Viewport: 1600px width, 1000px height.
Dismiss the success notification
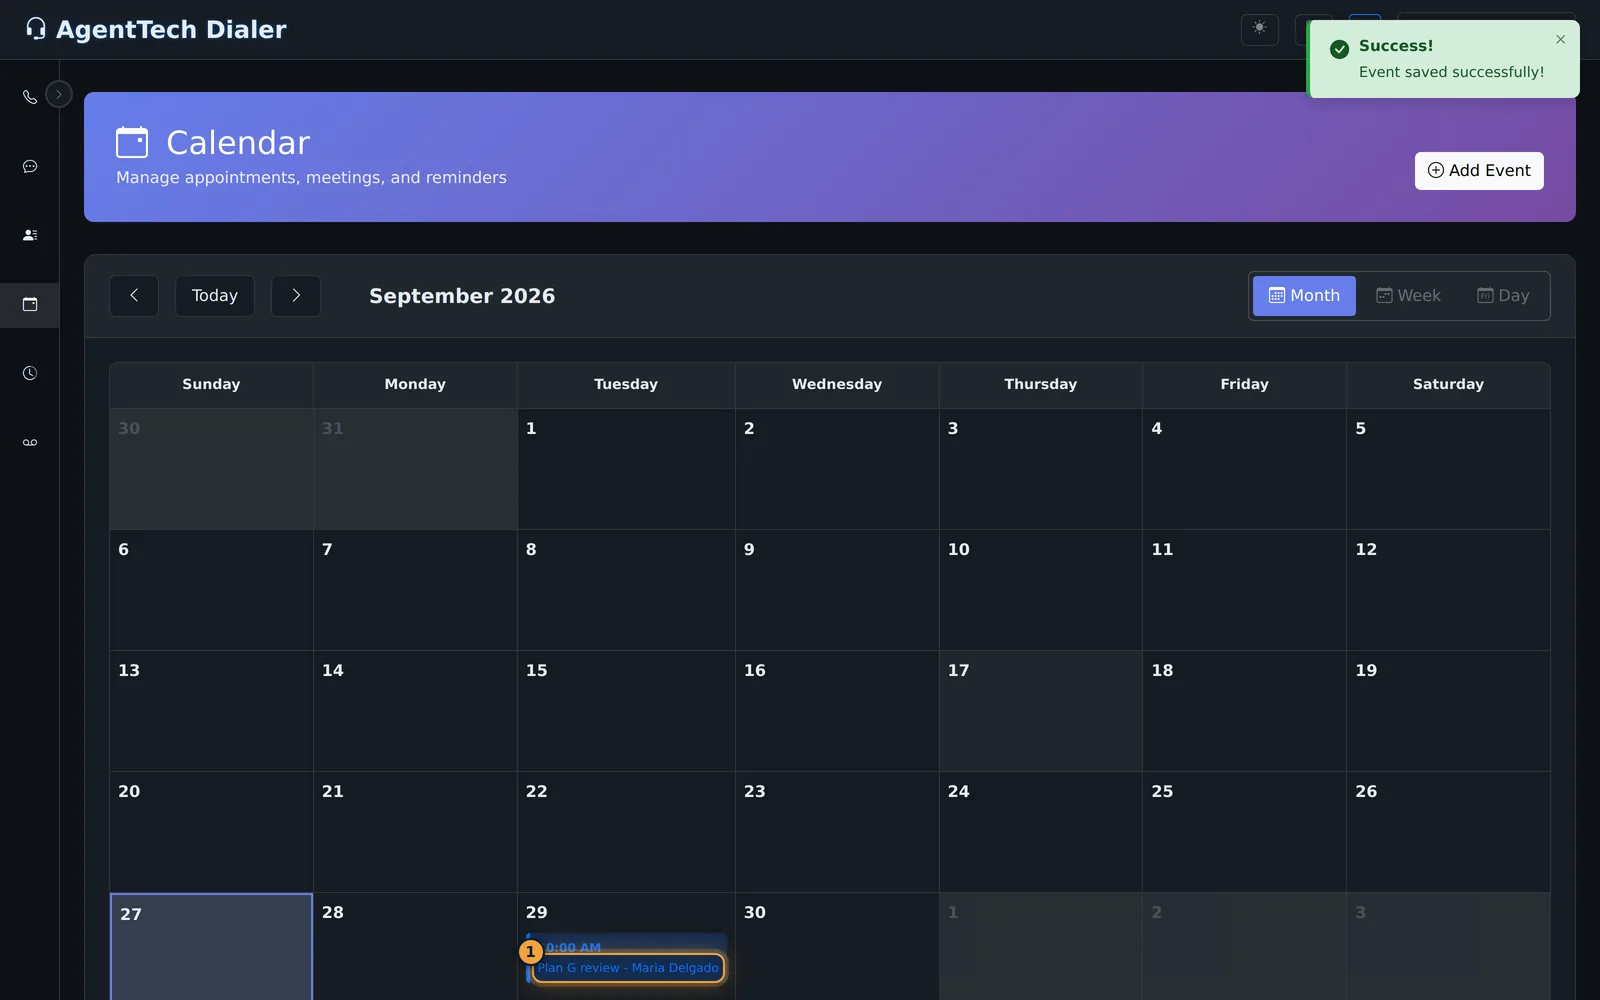1560,40
